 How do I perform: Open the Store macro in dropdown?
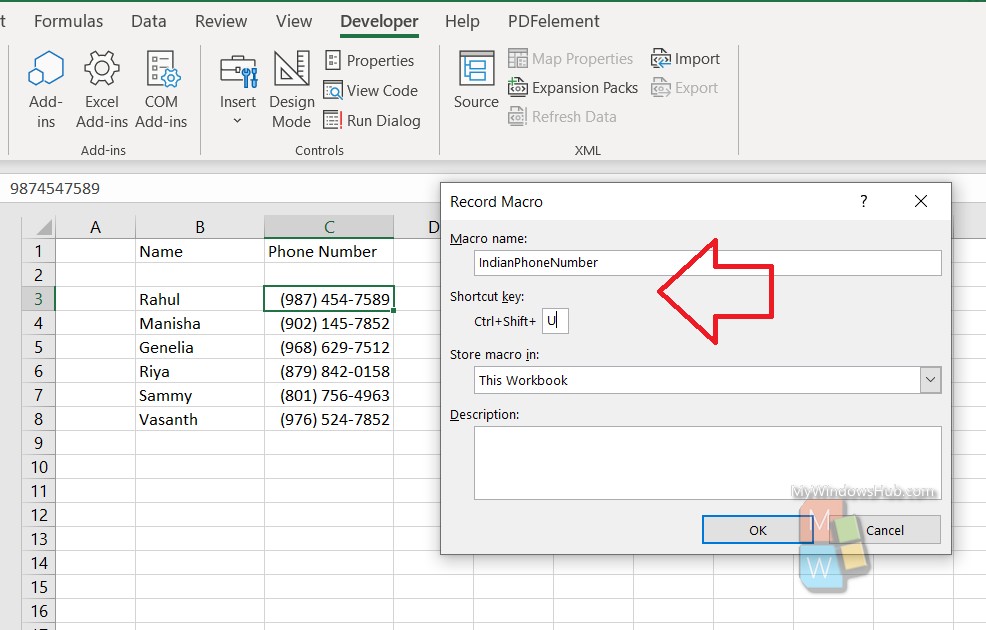931,380
